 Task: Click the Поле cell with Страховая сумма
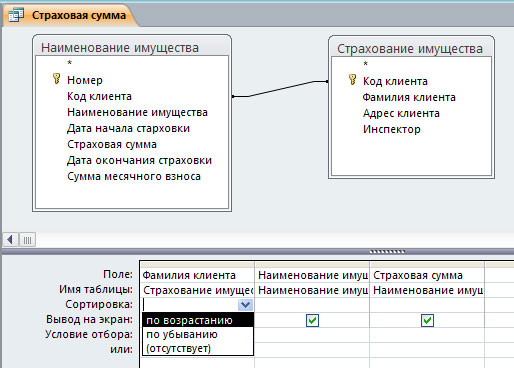coord(427,275)
